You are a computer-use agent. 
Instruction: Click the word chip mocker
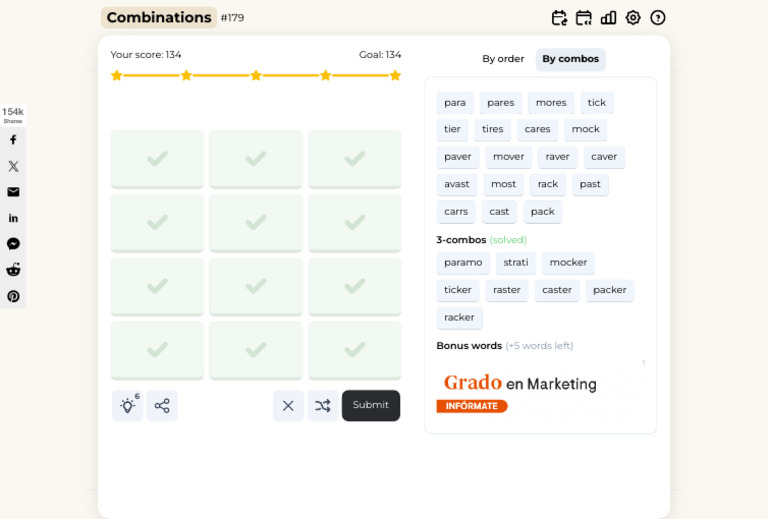[568, 262]
